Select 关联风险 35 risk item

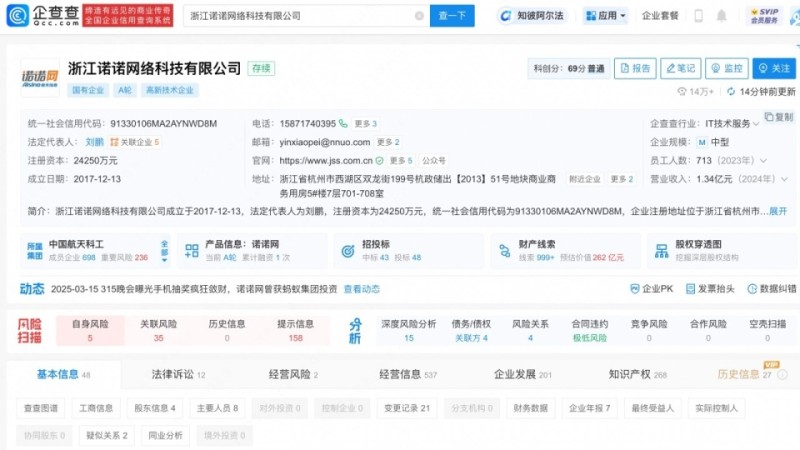coord(158,331)
